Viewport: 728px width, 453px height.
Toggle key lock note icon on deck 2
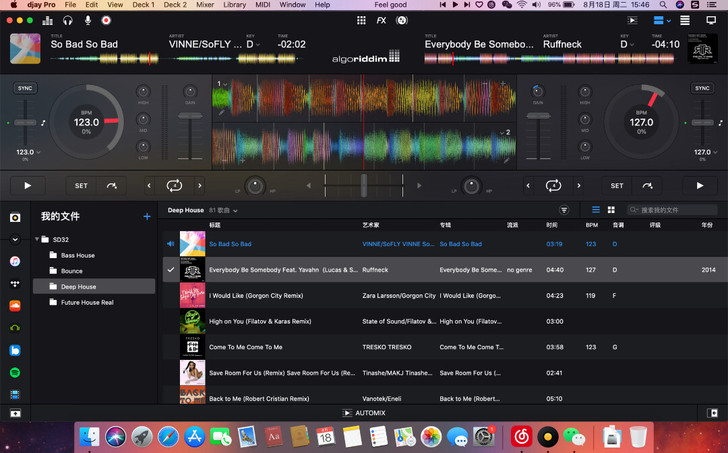pyautogui.click(x=720, y=123)
